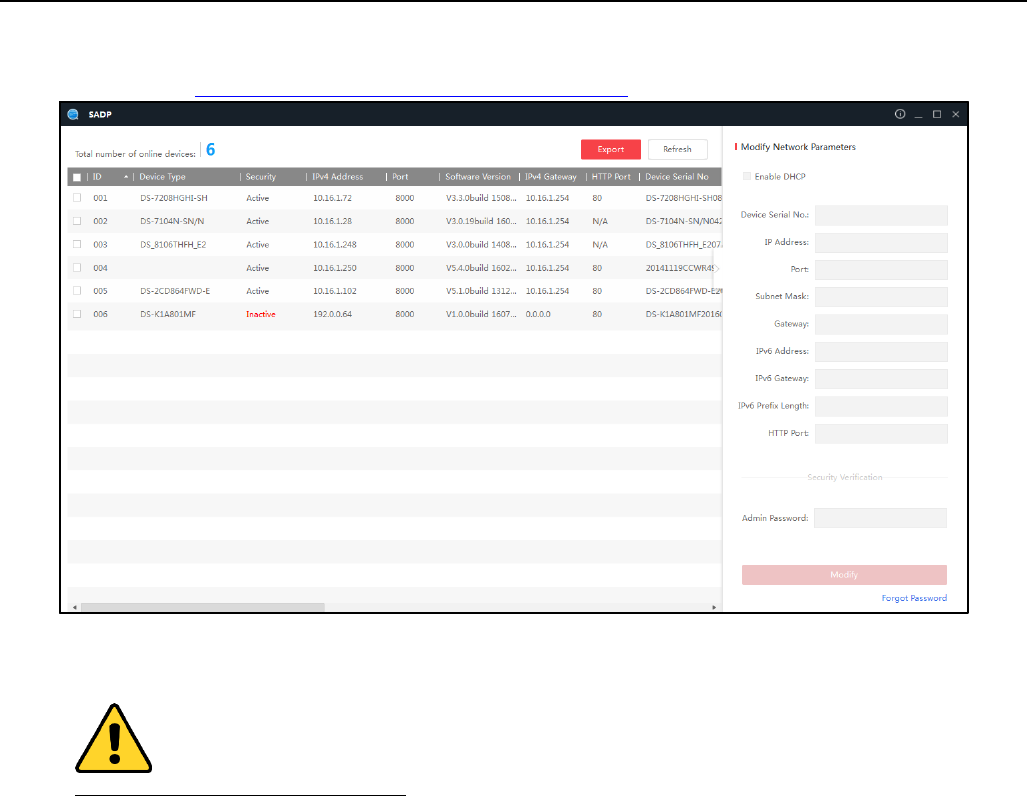Check the box for device 005
Viewport: 1027px width, 796px height.
click(x=77, y=291)
